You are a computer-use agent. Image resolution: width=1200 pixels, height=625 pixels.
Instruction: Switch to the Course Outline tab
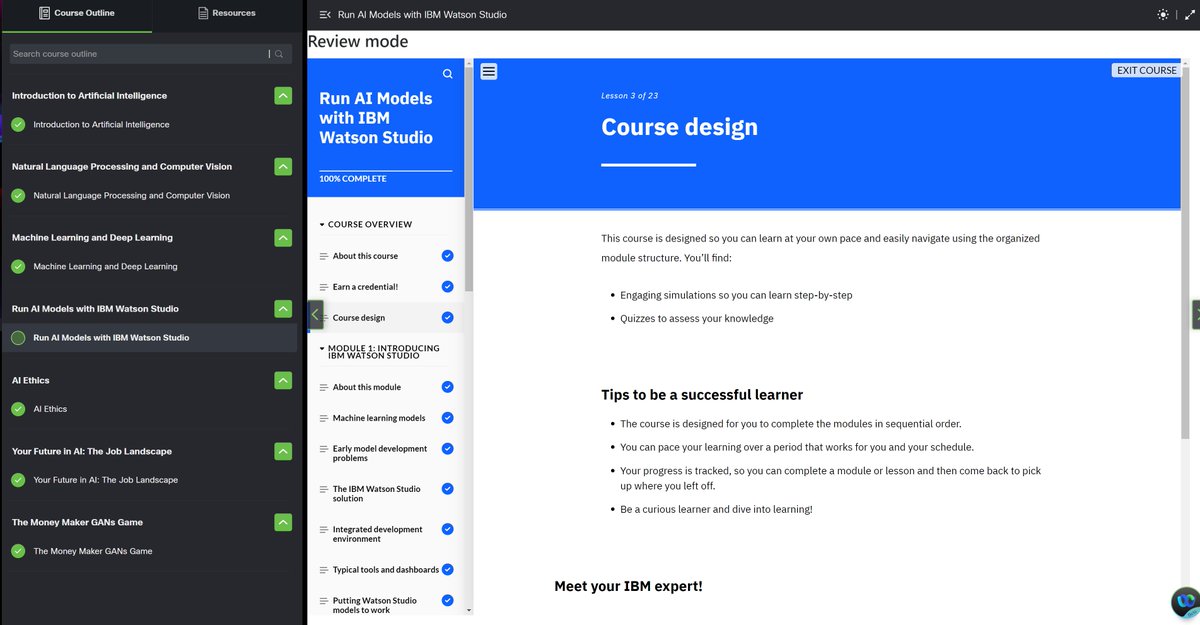(76, 14)
